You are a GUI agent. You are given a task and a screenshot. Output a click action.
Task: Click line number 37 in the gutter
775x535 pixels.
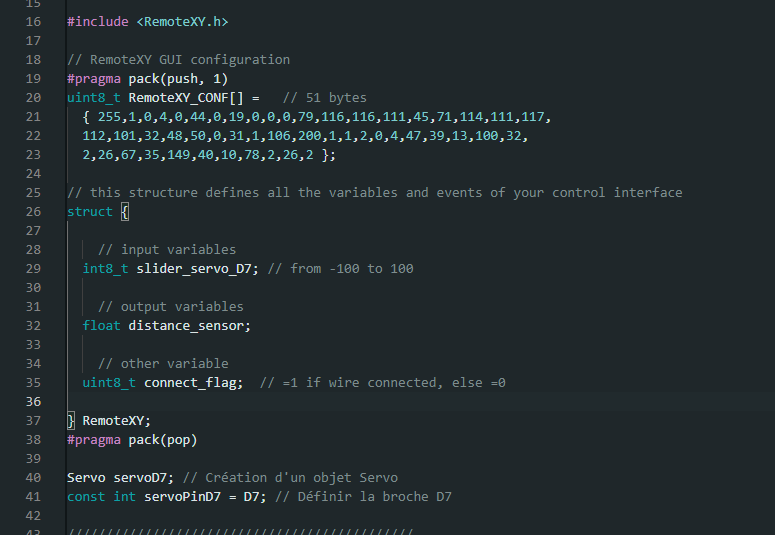tap(33, 421)
